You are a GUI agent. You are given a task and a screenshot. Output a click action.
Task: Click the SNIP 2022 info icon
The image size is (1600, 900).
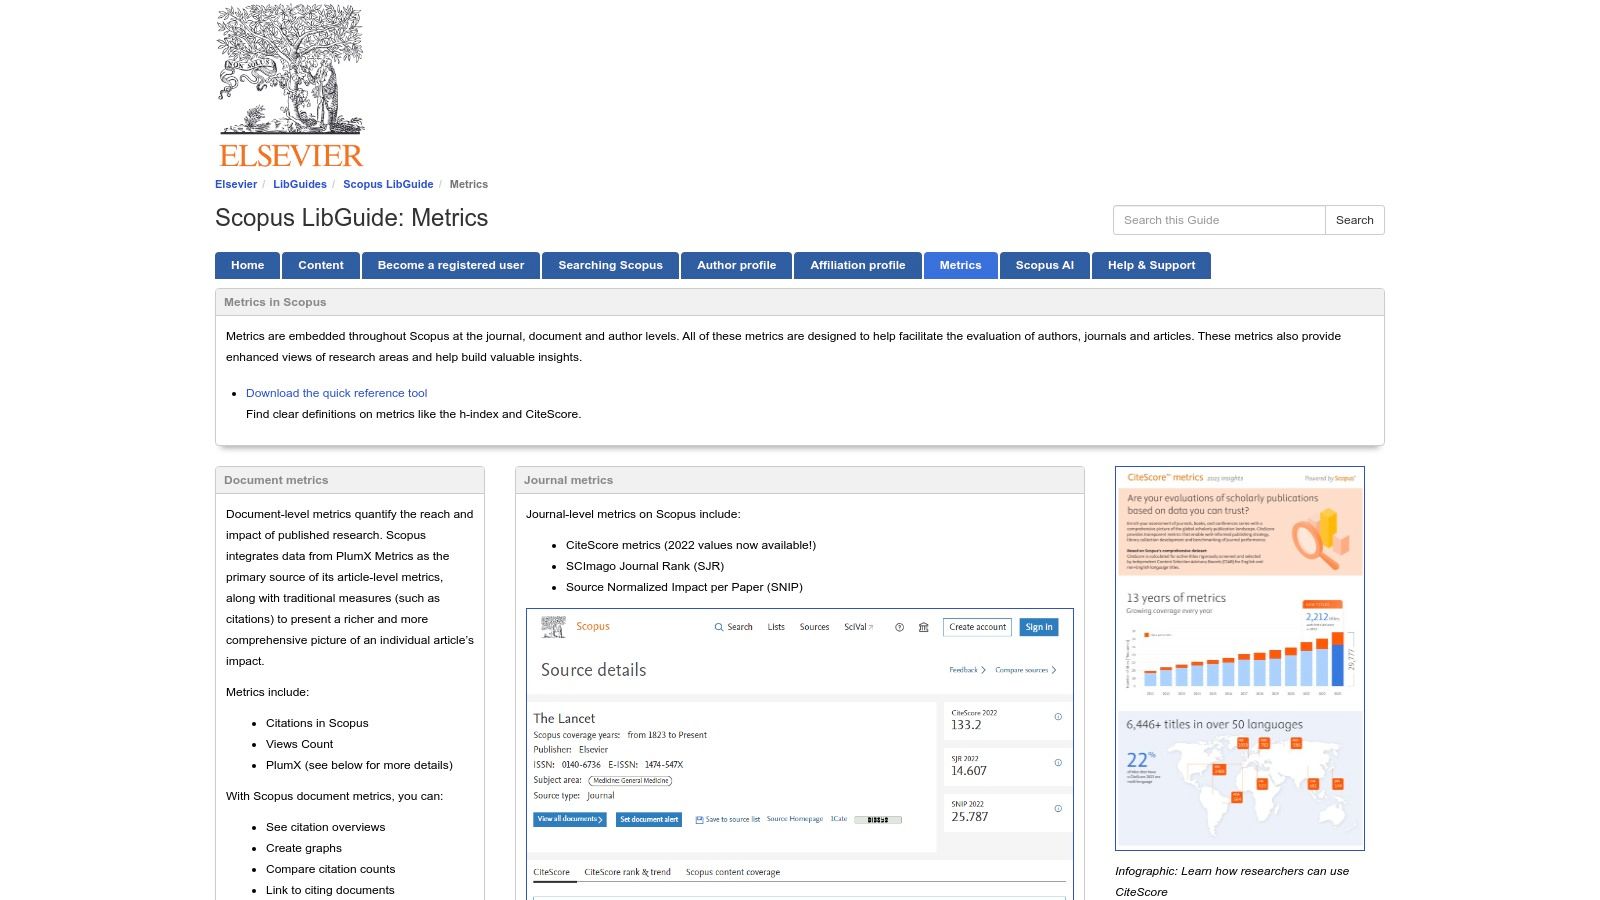click(x=1057, y=807)
